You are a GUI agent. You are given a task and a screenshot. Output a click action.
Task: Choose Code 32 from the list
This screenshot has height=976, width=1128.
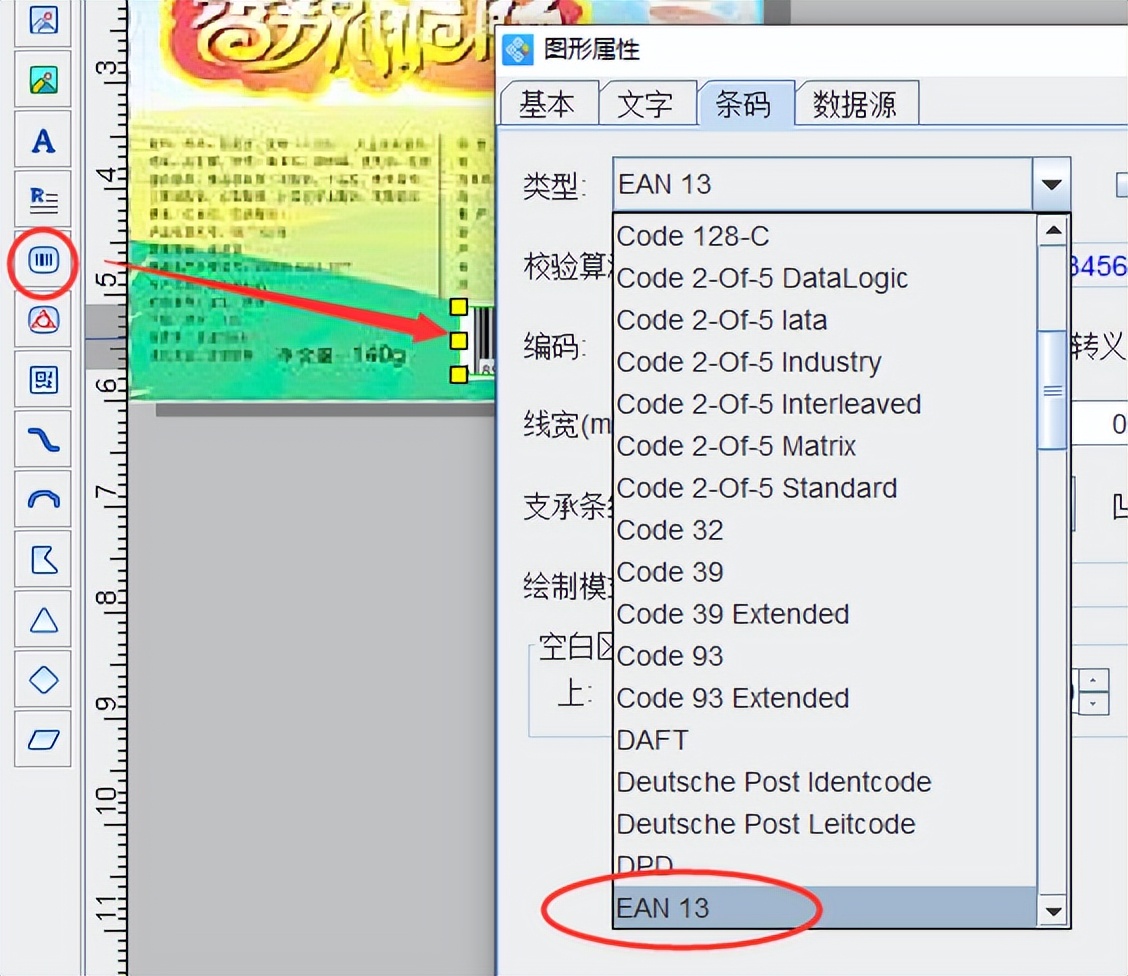click(x=825, y=530)
